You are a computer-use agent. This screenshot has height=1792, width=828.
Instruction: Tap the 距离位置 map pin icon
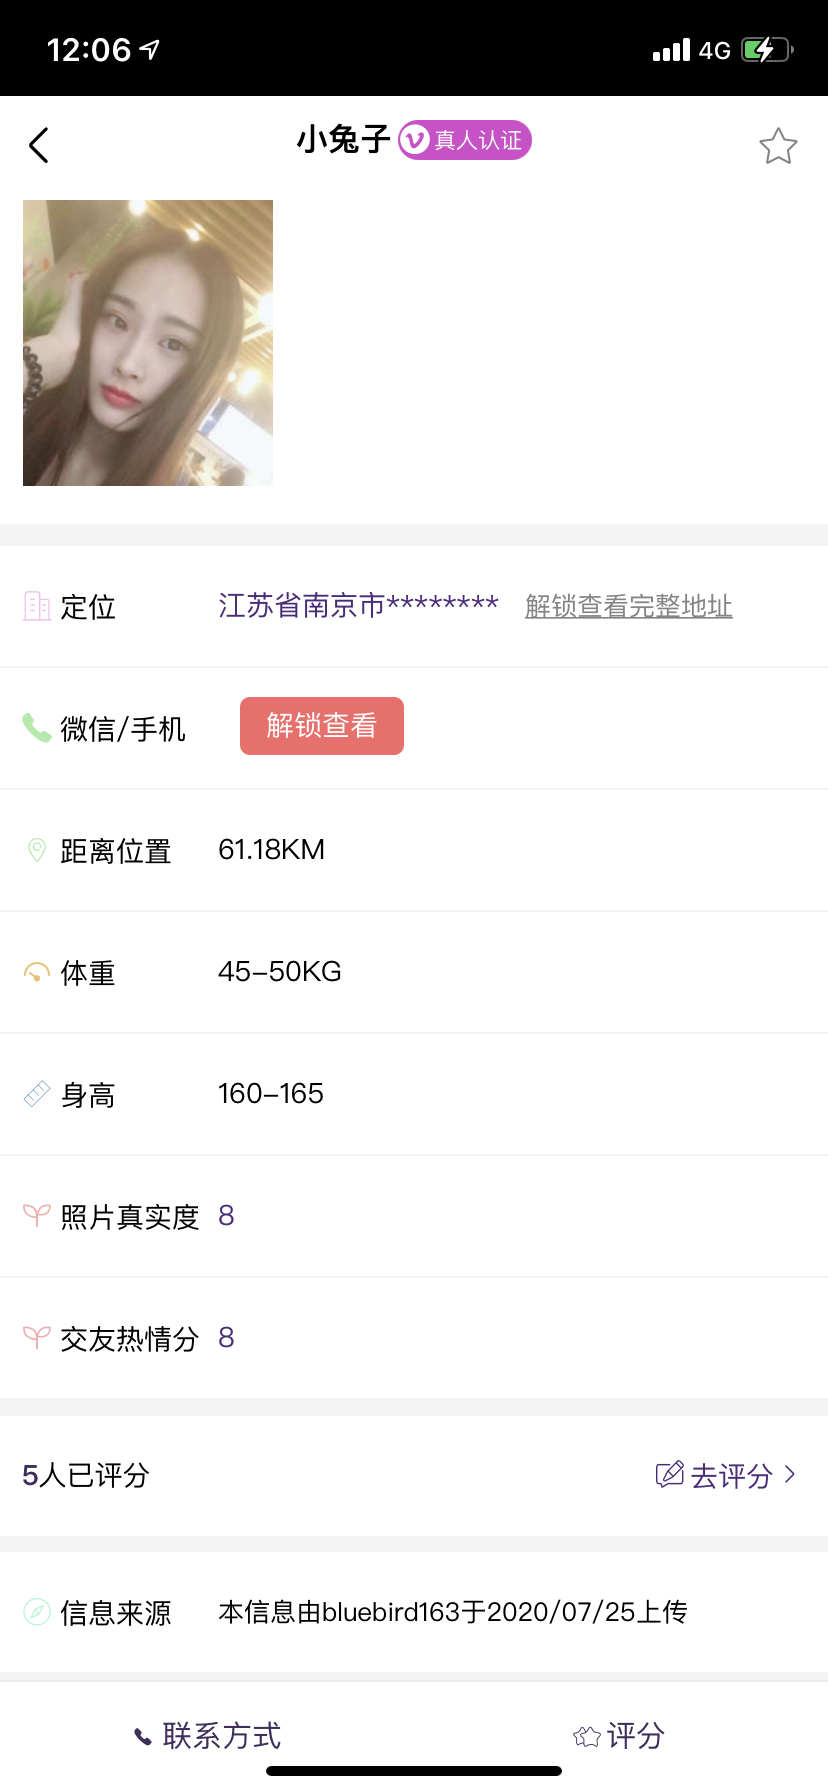[x=37, y=850]
